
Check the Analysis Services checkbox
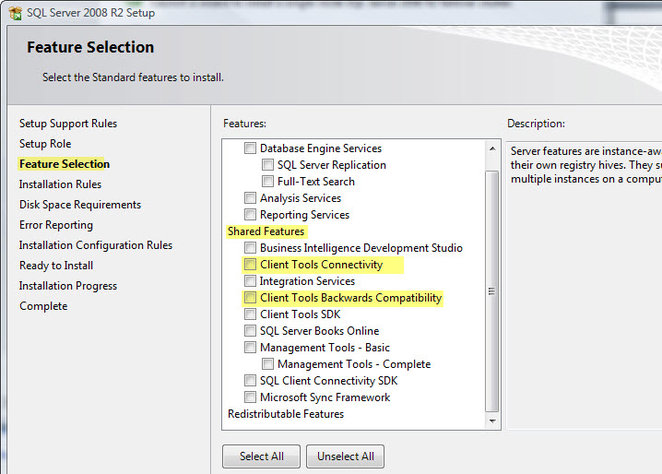click(250, 198)
